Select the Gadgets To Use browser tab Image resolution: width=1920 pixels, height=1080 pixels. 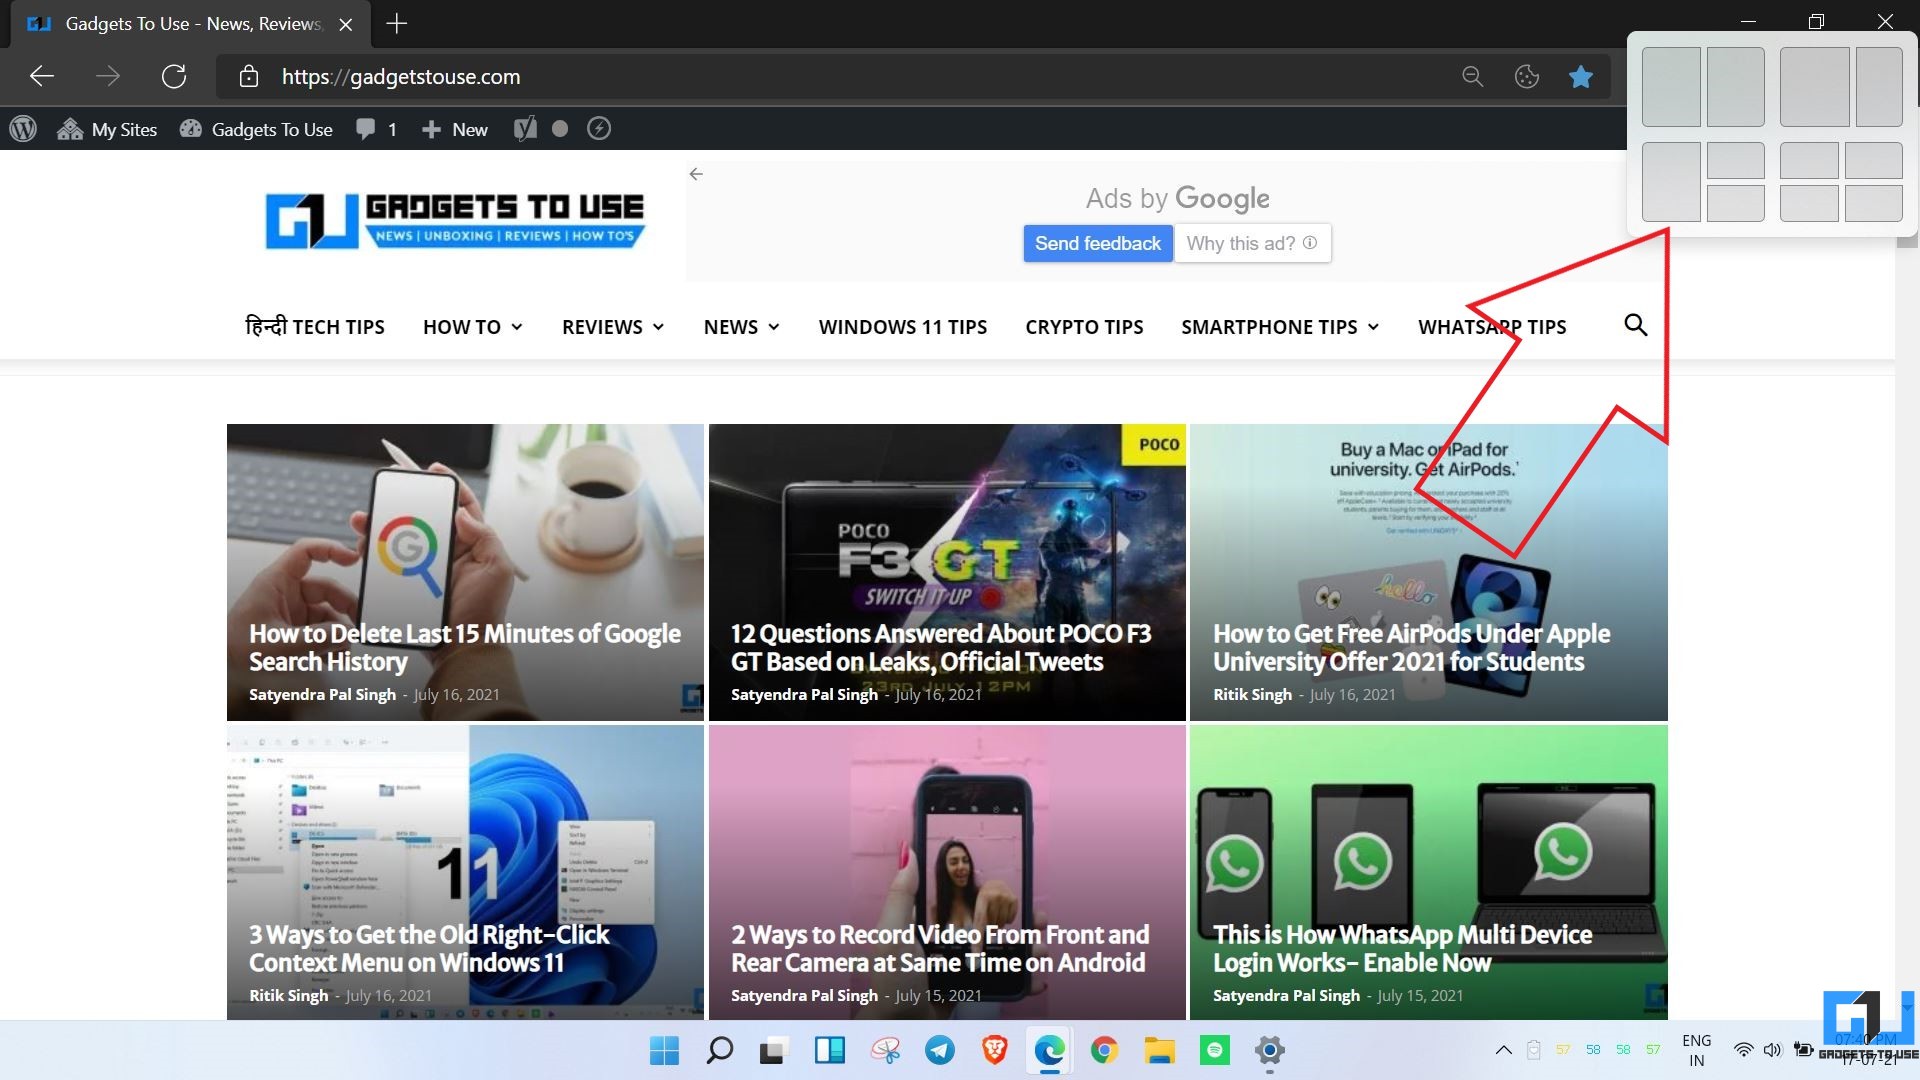coord(190,24)
